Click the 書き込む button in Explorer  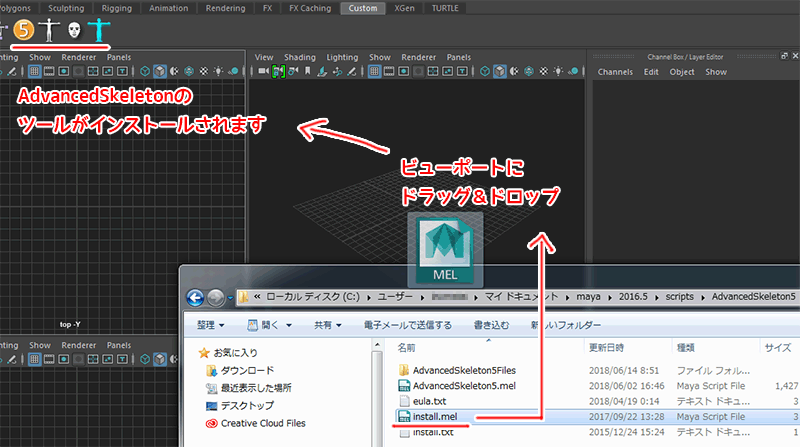tap(493, 325)
